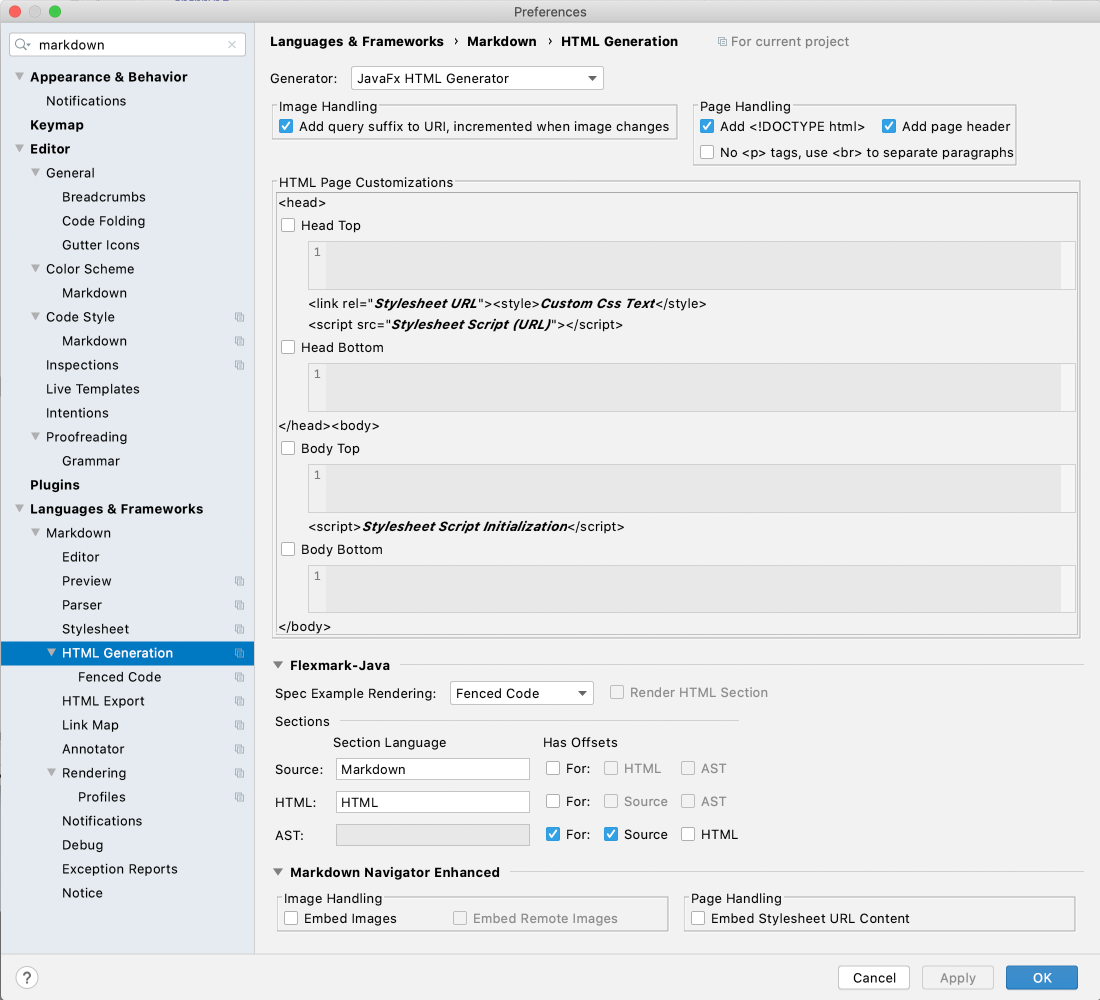
Task: Click the project icon beside Inspections
Action: [x=239, y=365]
